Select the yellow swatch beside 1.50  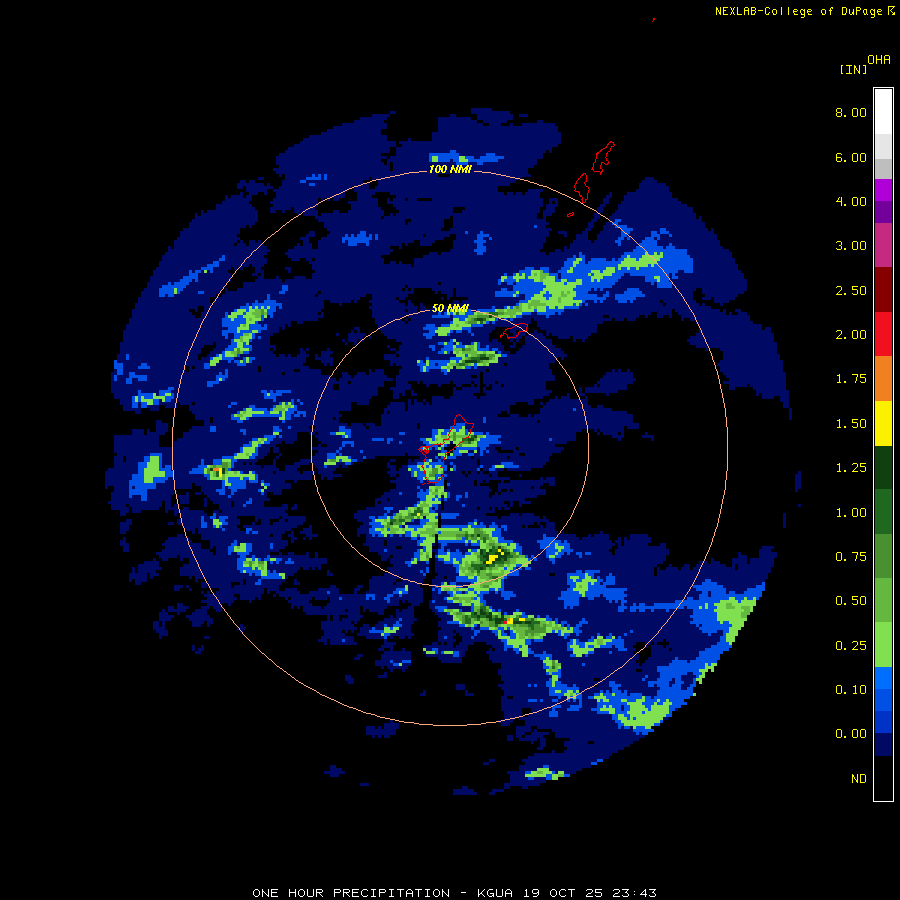(883, 423)
